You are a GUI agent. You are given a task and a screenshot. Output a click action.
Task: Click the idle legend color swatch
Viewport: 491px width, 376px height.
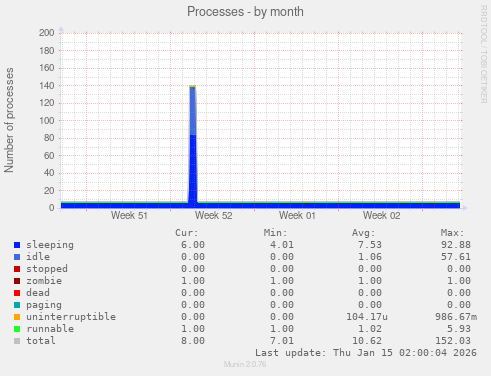17,257
